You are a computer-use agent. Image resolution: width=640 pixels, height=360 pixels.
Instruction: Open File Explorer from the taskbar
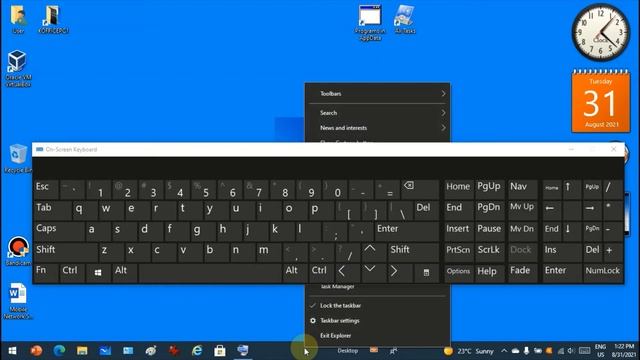pos(82,351)
